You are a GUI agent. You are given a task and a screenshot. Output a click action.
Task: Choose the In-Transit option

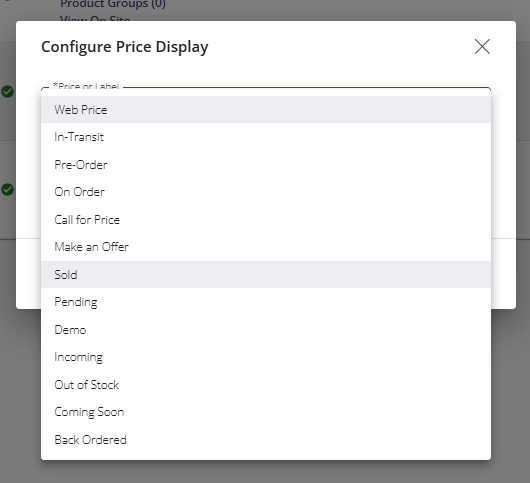pos(266,137)
